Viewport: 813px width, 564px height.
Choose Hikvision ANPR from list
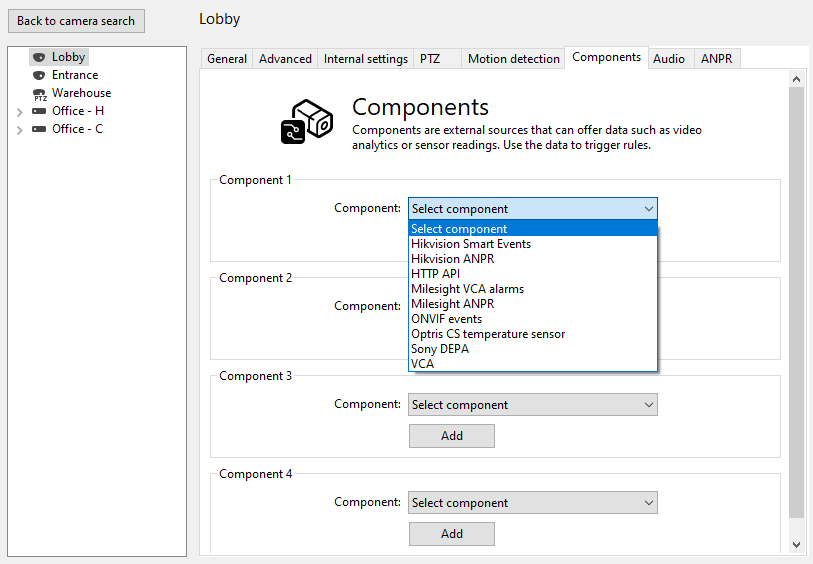click(532, 259)
